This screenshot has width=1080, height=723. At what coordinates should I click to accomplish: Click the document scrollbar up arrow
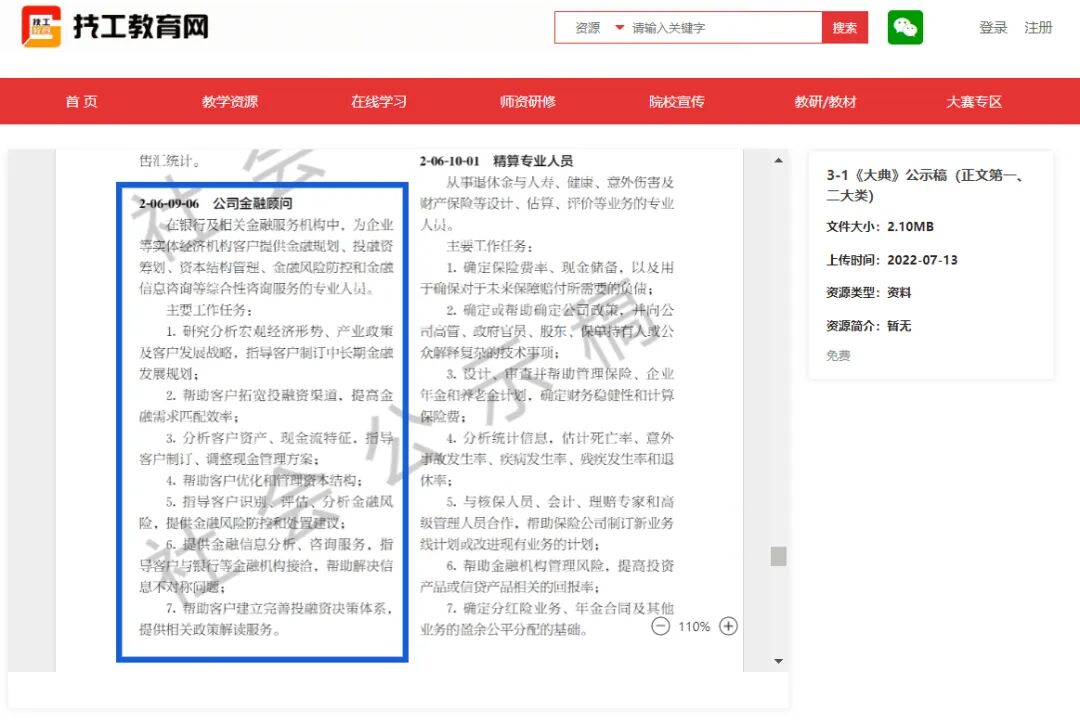[x=778, y=160]
